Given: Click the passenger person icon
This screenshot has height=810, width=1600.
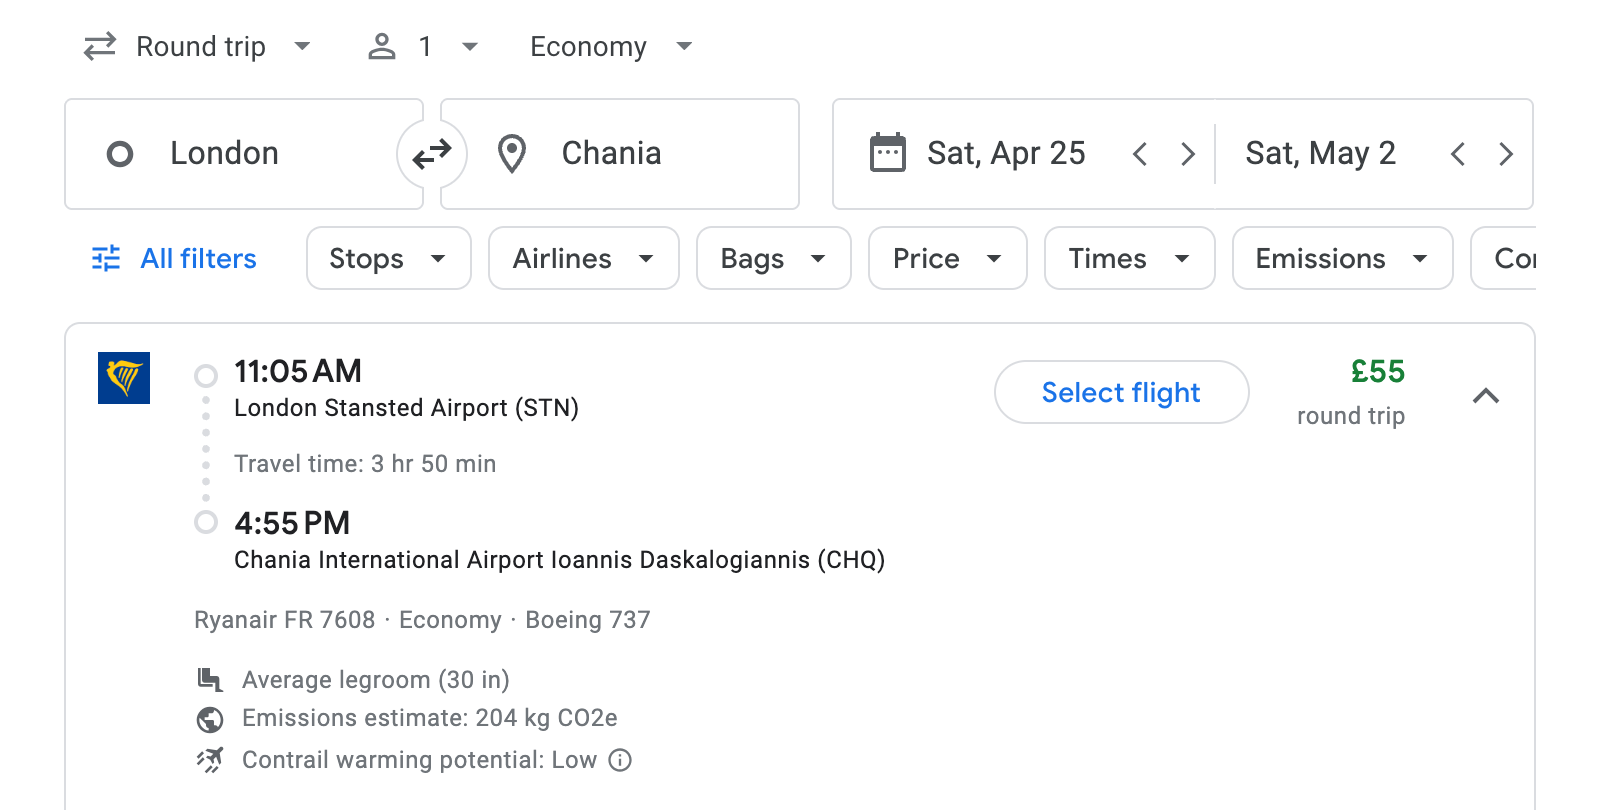Looking at the screenshot, I should 381,46.
